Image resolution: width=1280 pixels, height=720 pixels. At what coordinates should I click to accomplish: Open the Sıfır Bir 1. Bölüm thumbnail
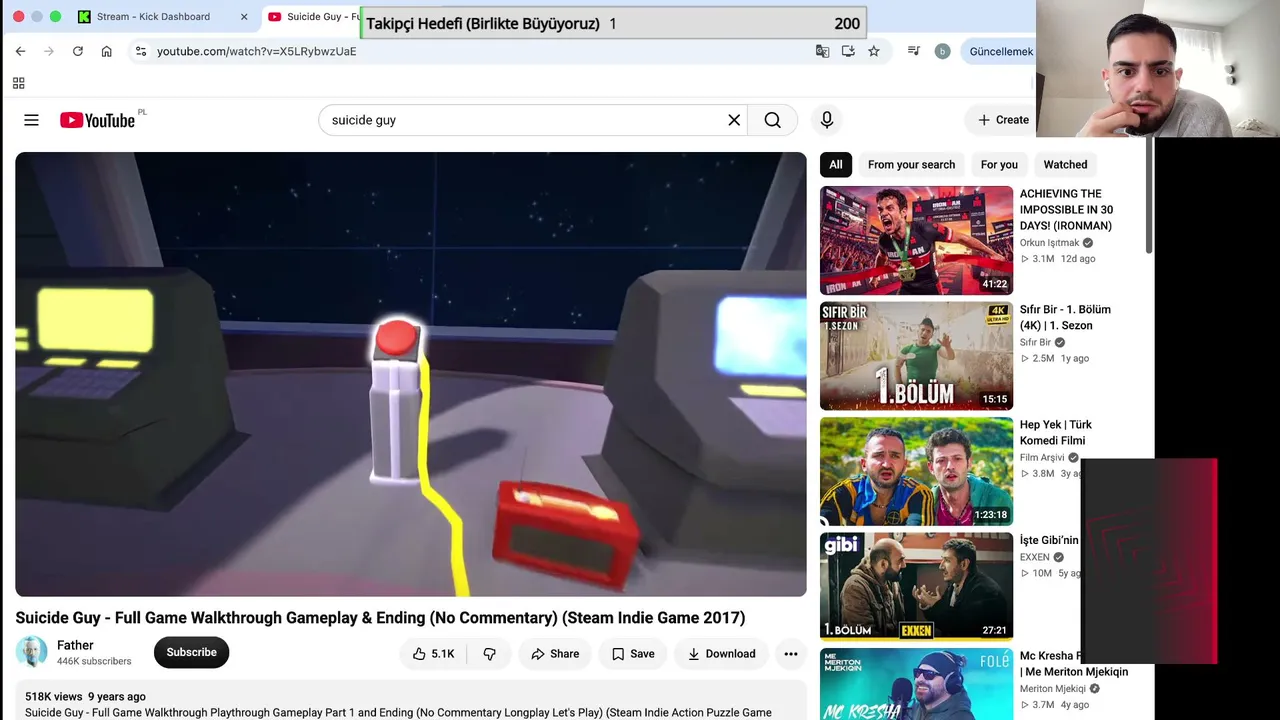(x=916, y=356)
